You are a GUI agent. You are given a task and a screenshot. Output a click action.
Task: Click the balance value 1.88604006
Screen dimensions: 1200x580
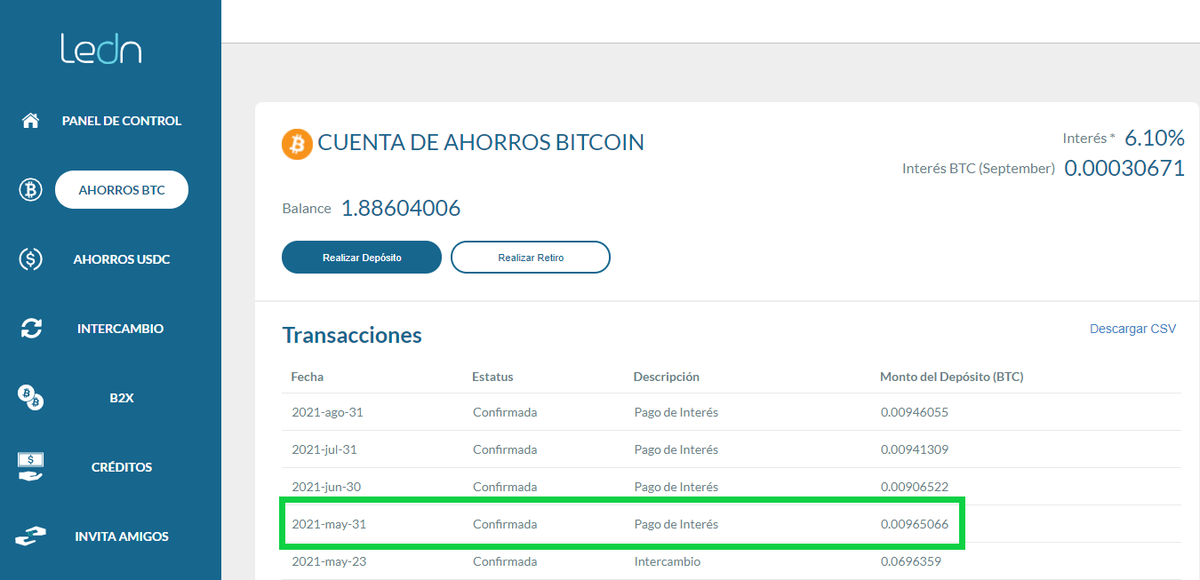click(x=401, y=208)
